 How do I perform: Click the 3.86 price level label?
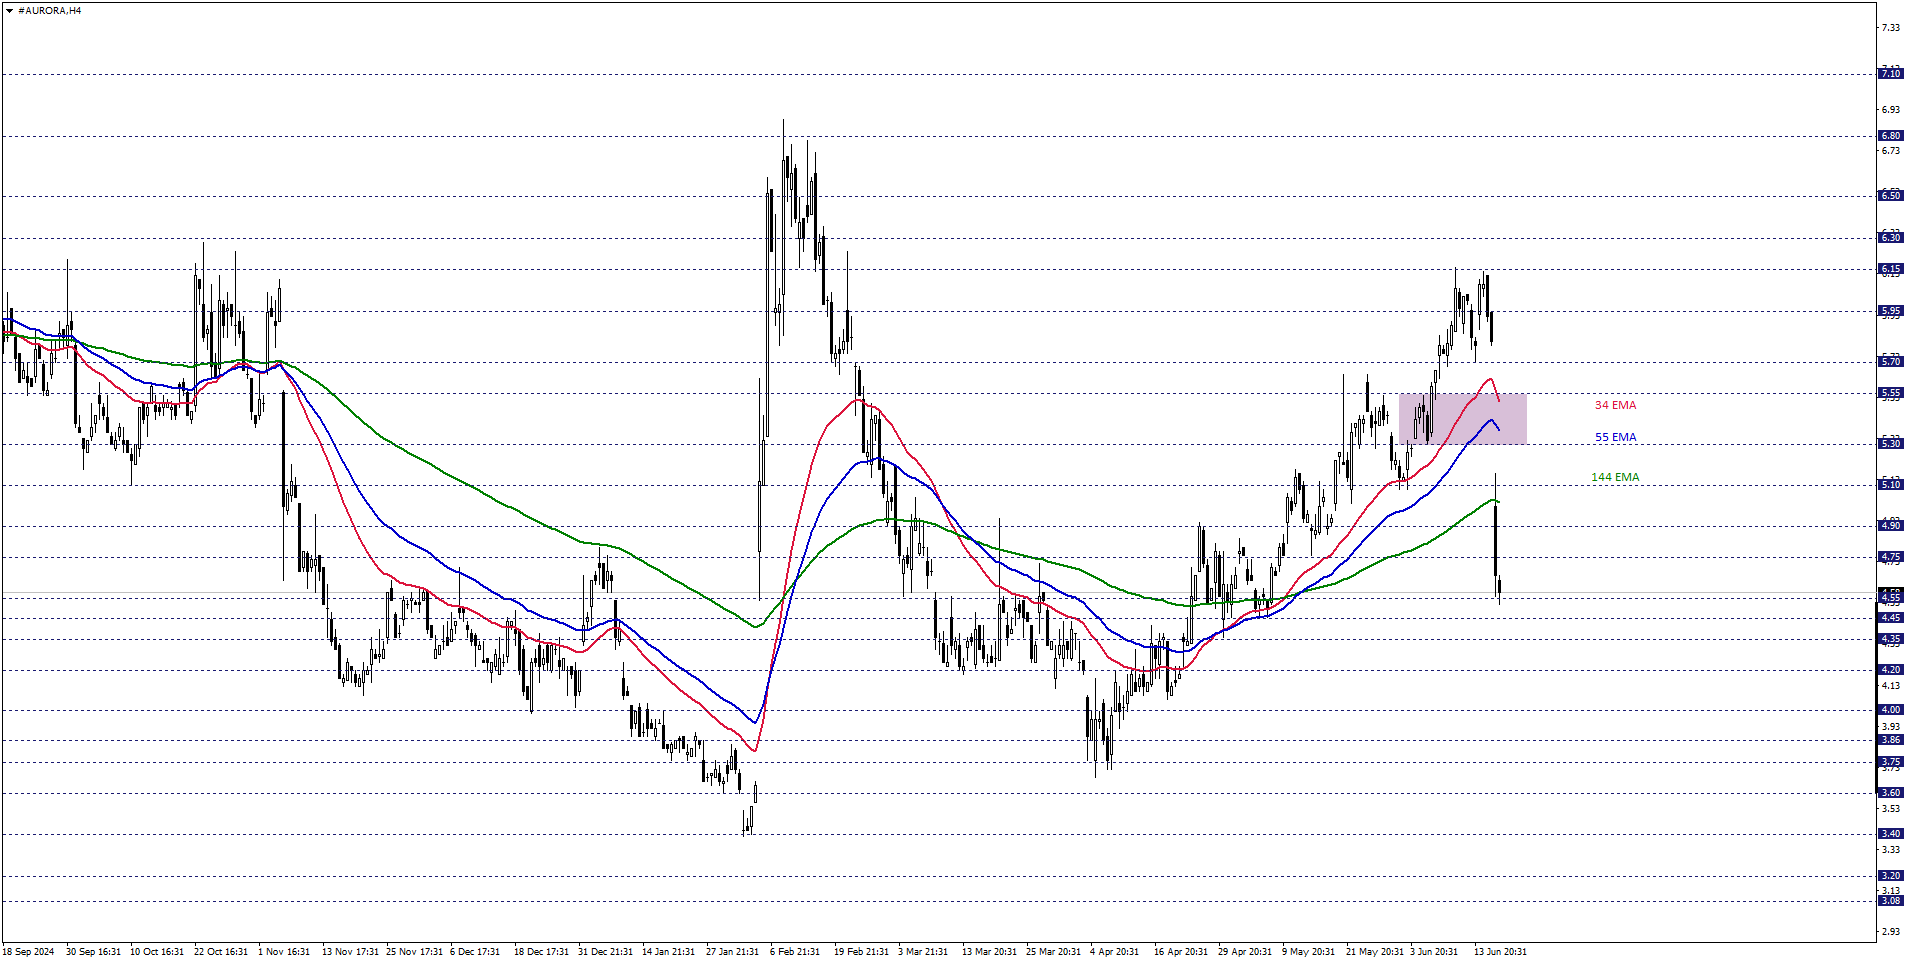1890,740
